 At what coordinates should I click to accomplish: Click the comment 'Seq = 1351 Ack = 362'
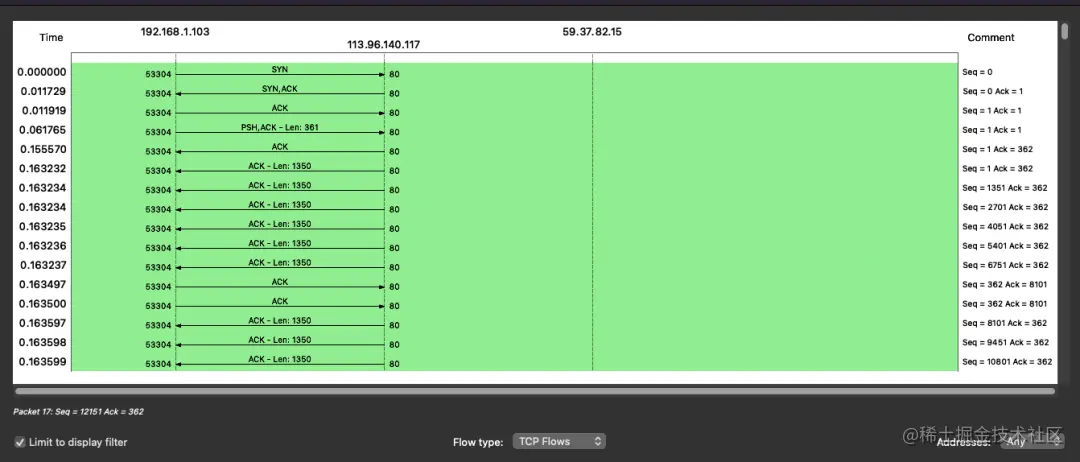click(x=1005, y=187)
